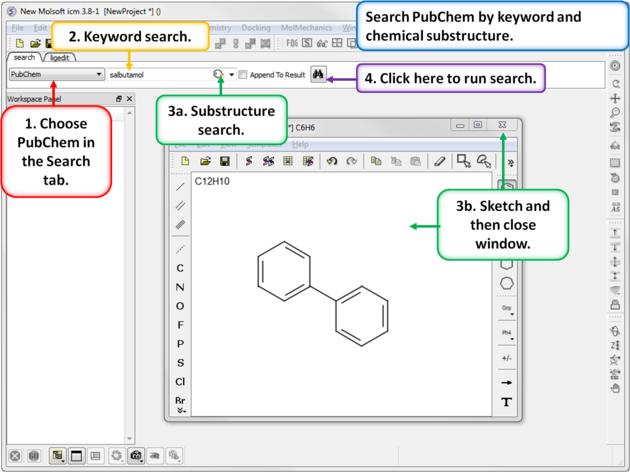Open the substructure sketch editor icon
The height and width of the screenshot is (472, 630).
(x=219, y=74)
